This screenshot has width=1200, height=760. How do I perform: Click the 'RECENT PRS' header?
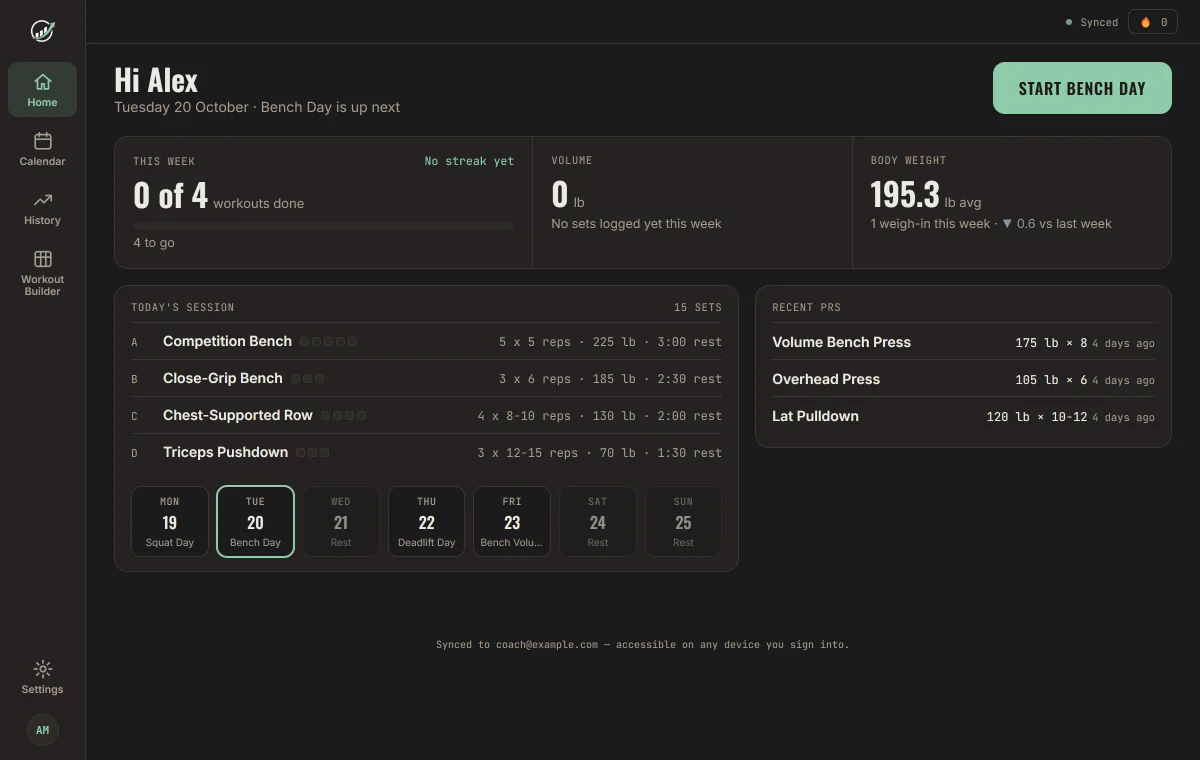point(806,307)
